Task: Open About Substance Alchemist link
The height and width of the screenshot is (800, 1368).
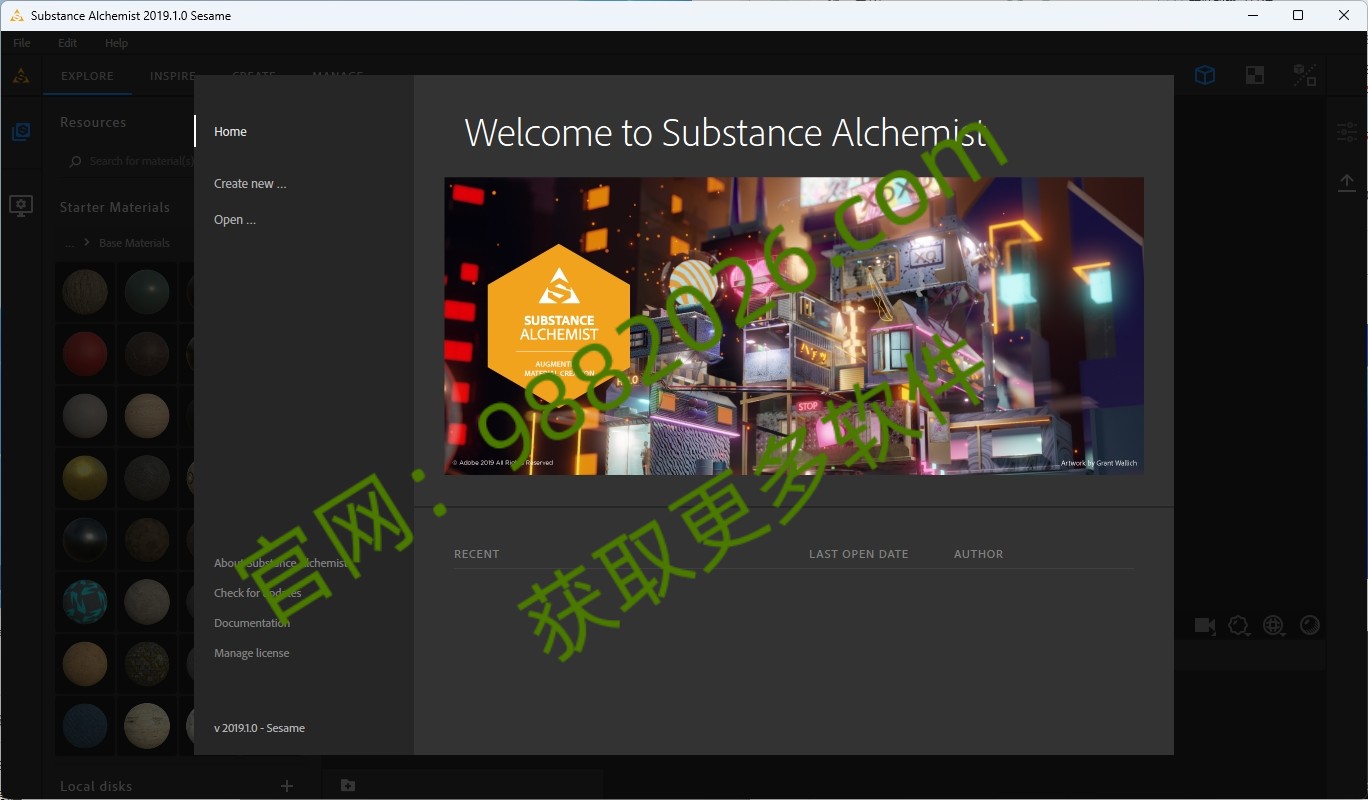Action: click(280, 563)
